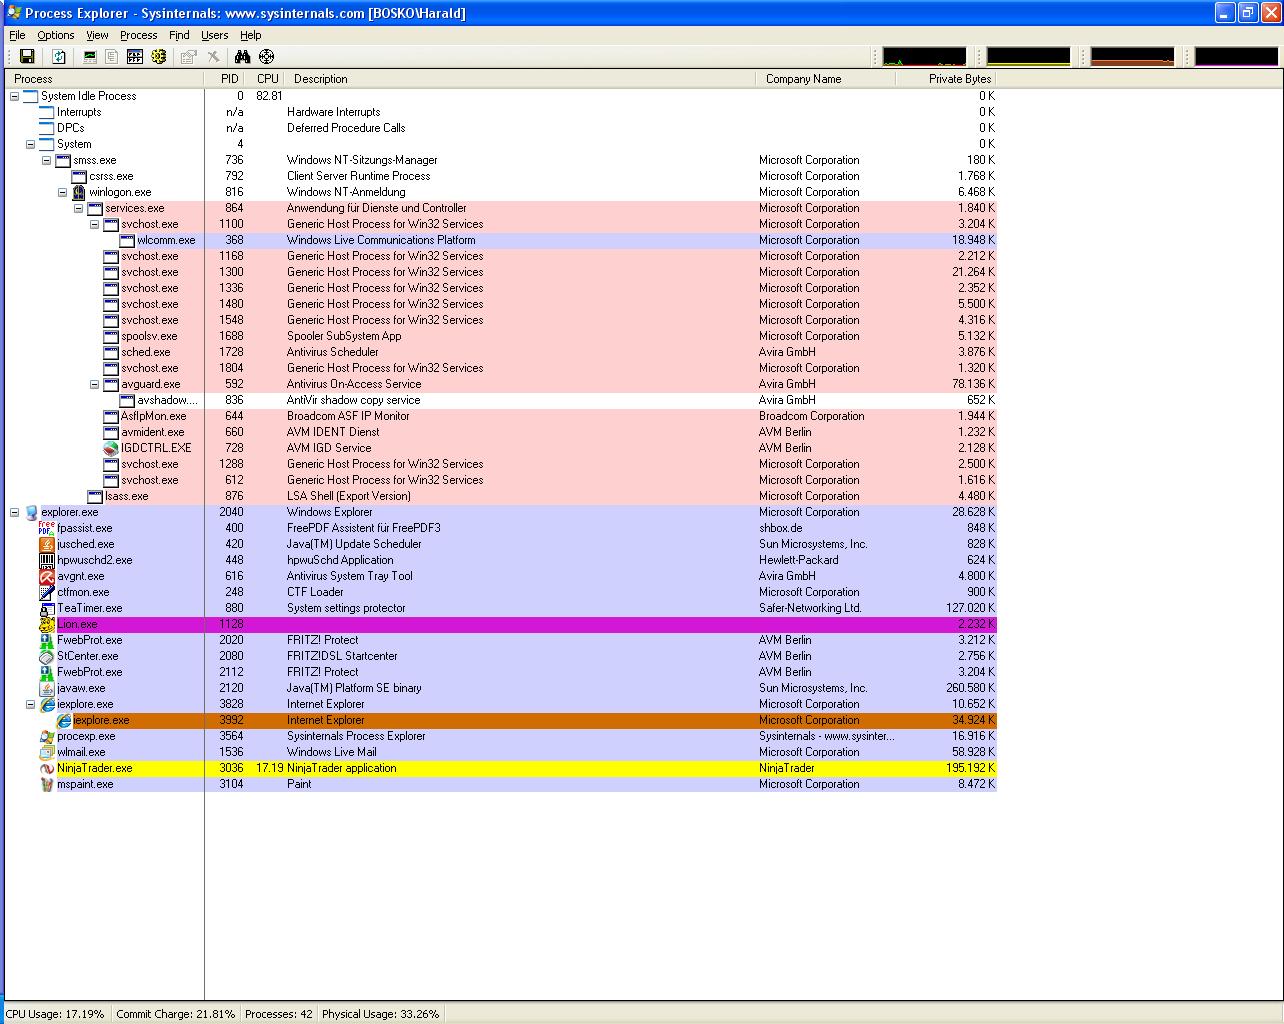Click the Java icon beside jusched.exe
Viewport: 1284px width, 1024px height.
pos(46,544)
